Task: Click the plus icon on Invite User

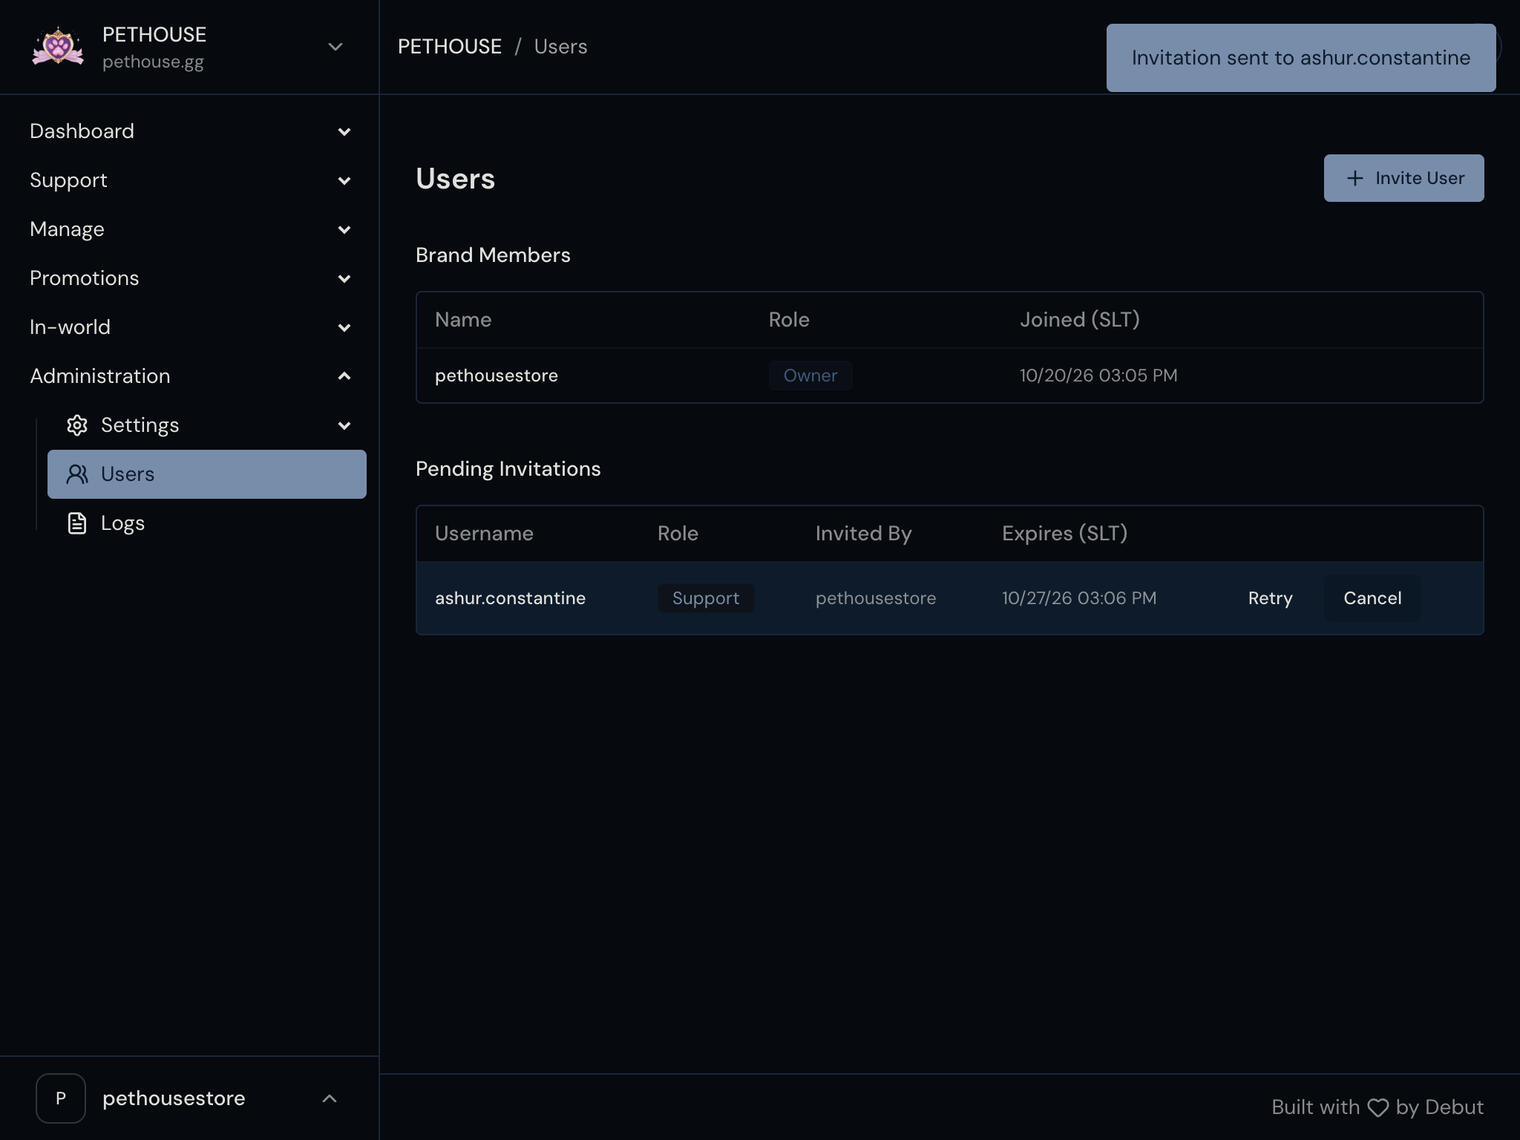Action: click(x=1355, y=178)
